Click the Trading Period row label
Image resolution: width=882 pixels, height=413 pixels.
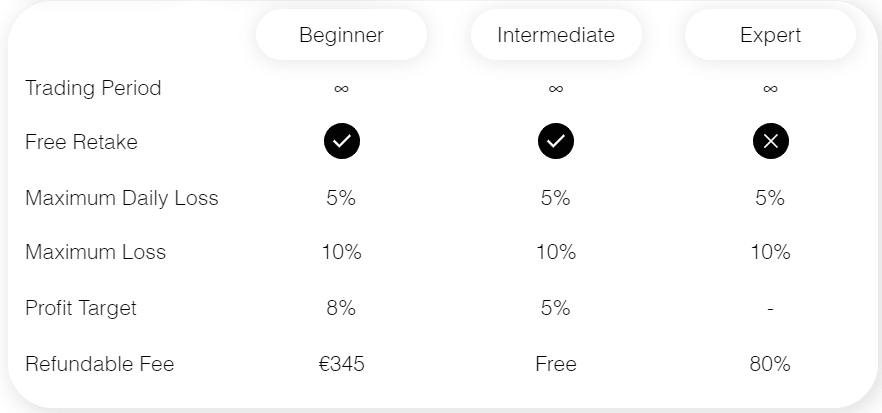click(x=93, y=88)
